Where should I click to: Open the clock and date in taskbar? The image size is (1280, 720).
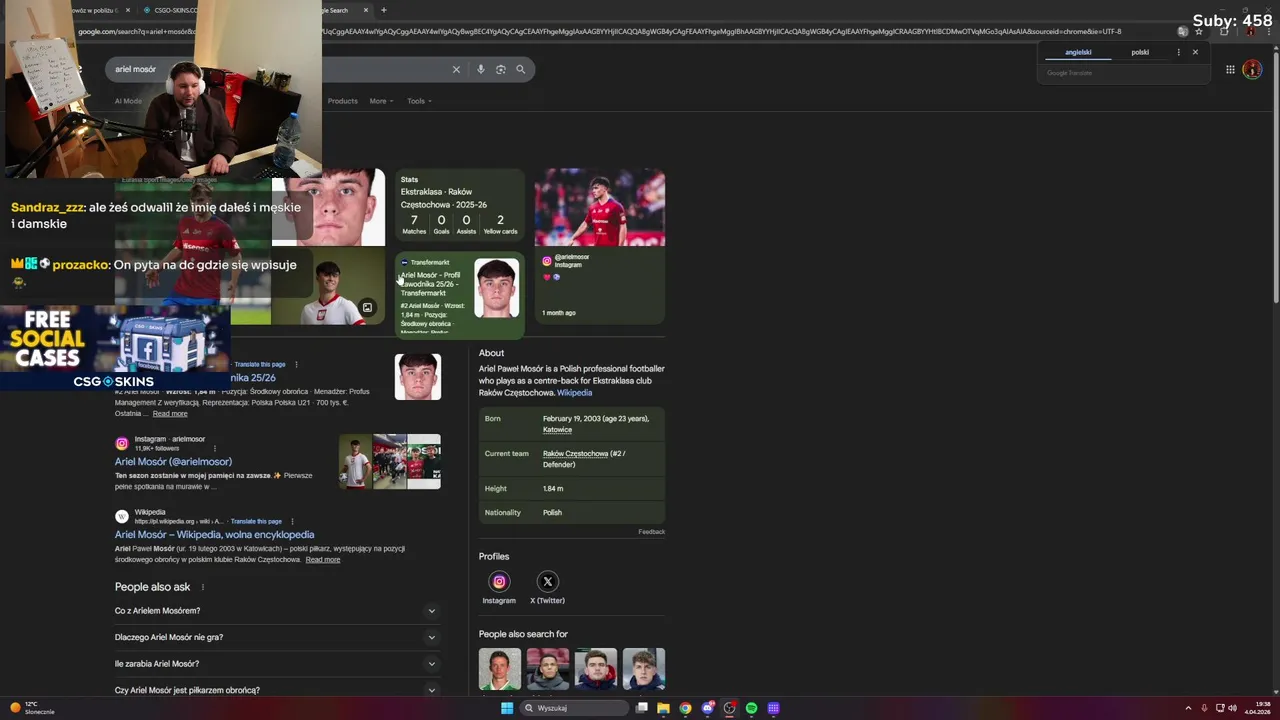[1258, 708]
